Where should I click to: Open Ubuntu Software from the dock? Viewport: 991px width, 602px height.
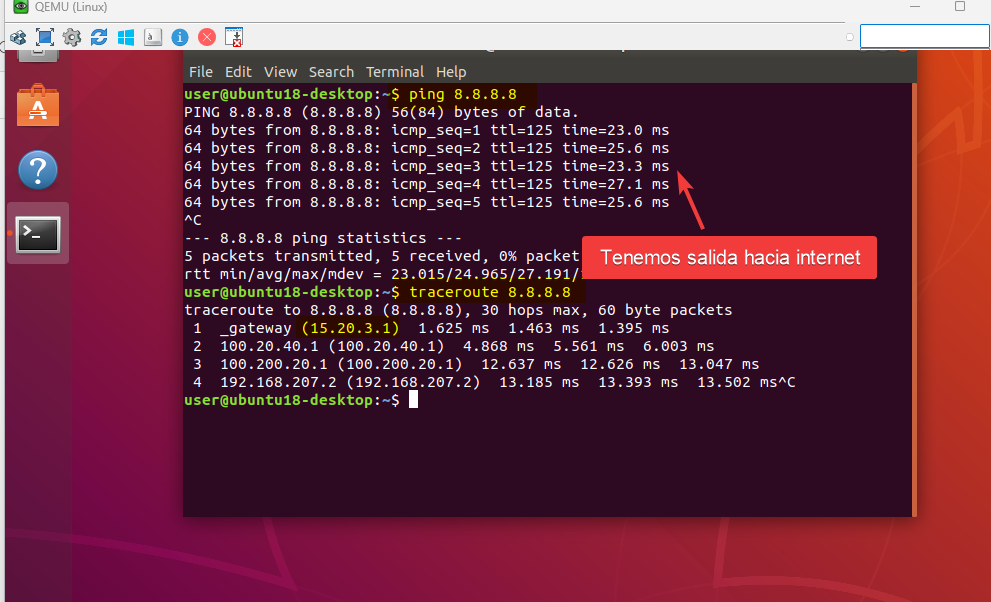point(38,105)
